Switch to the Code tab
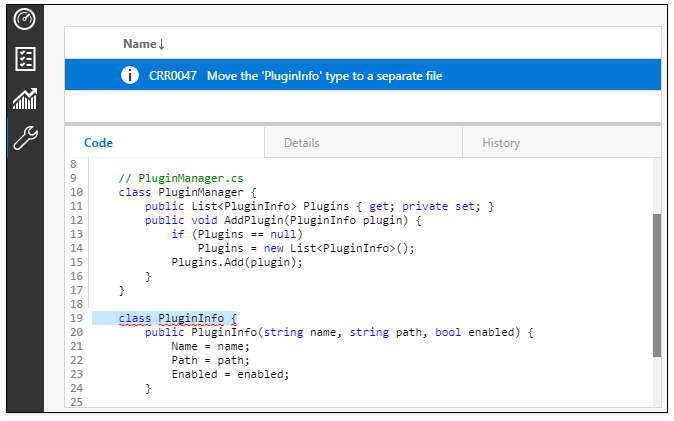 pyautogui.click(x=98, y=143)
